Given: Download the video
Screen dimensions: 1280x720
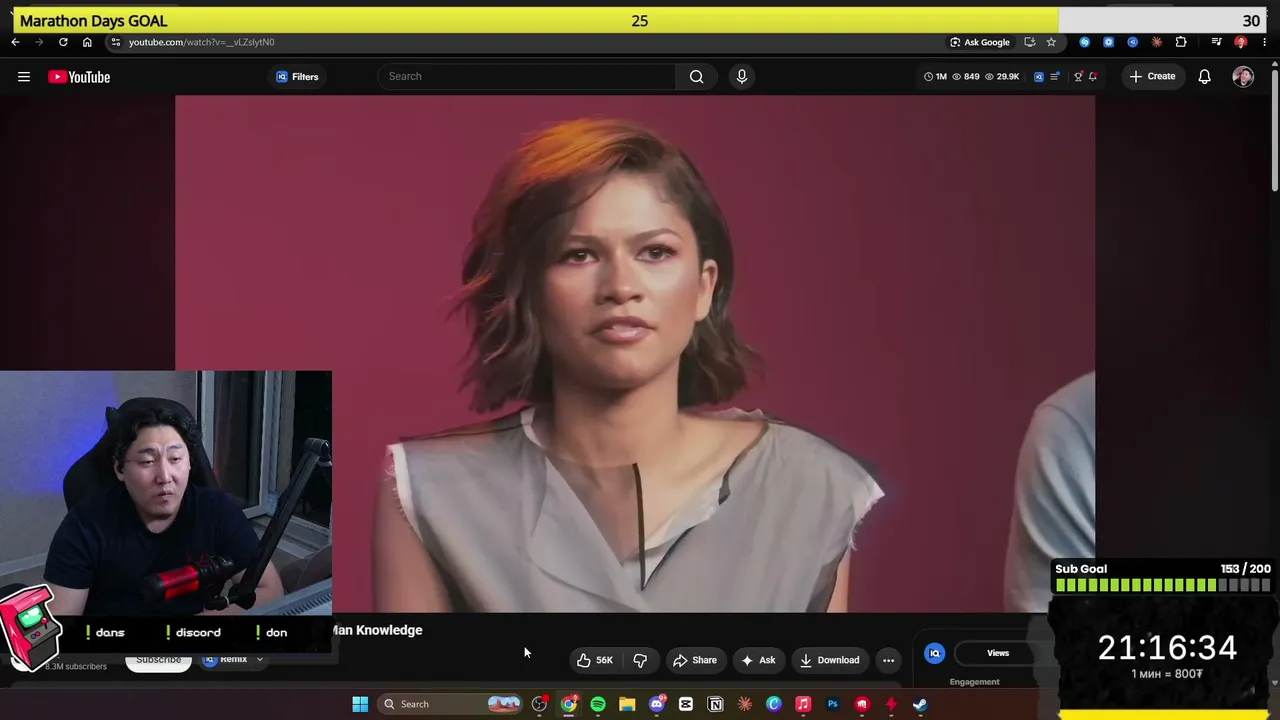Looking at the screenshot, I should [829, 660].
